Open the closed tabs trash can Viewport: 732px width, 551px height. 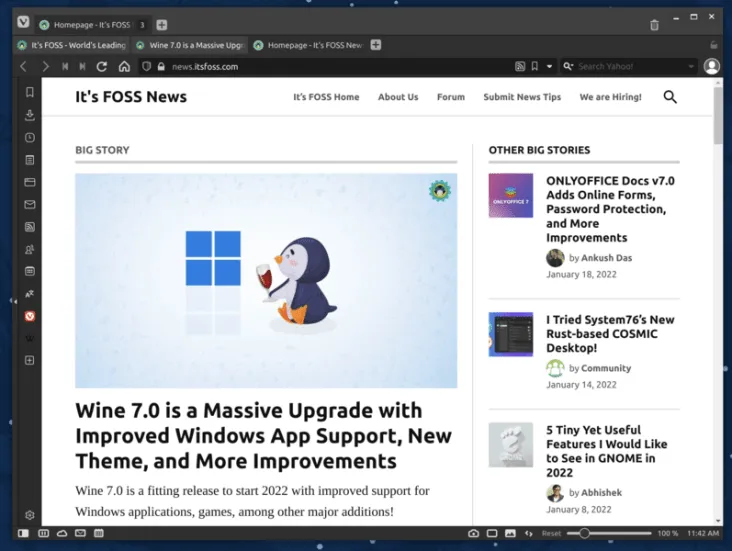point(654,24)
